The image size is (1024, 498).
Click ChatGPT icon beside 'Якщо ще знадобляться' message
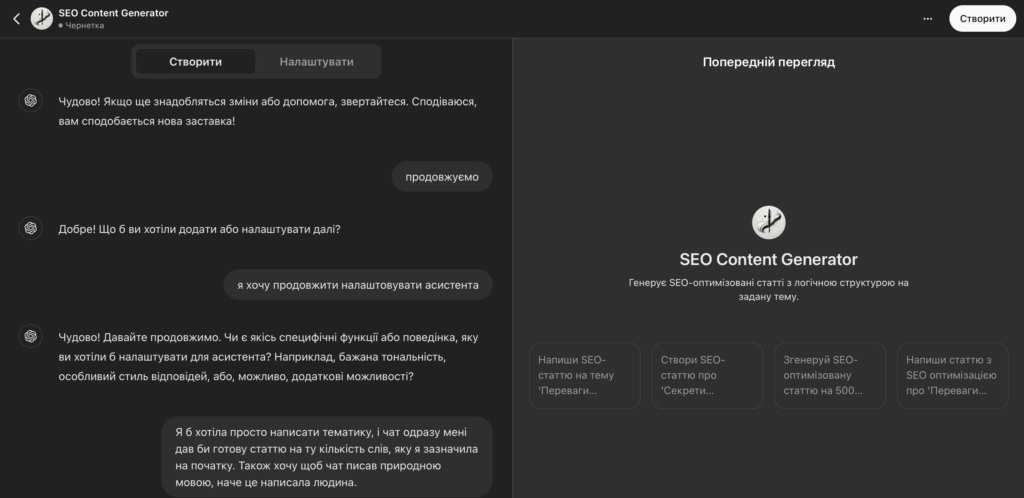[31, 99]
